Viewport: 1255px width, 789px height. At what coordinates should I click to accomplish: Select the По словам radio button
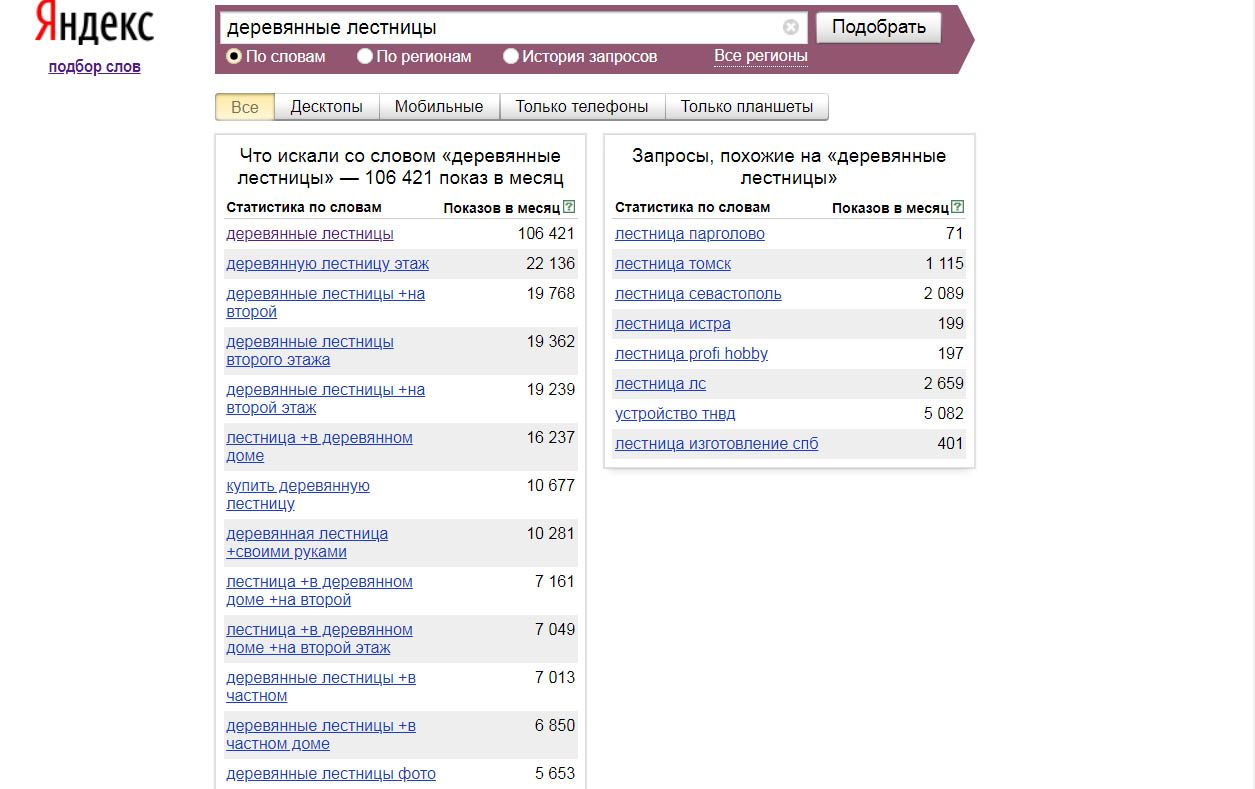coord(234,57)
